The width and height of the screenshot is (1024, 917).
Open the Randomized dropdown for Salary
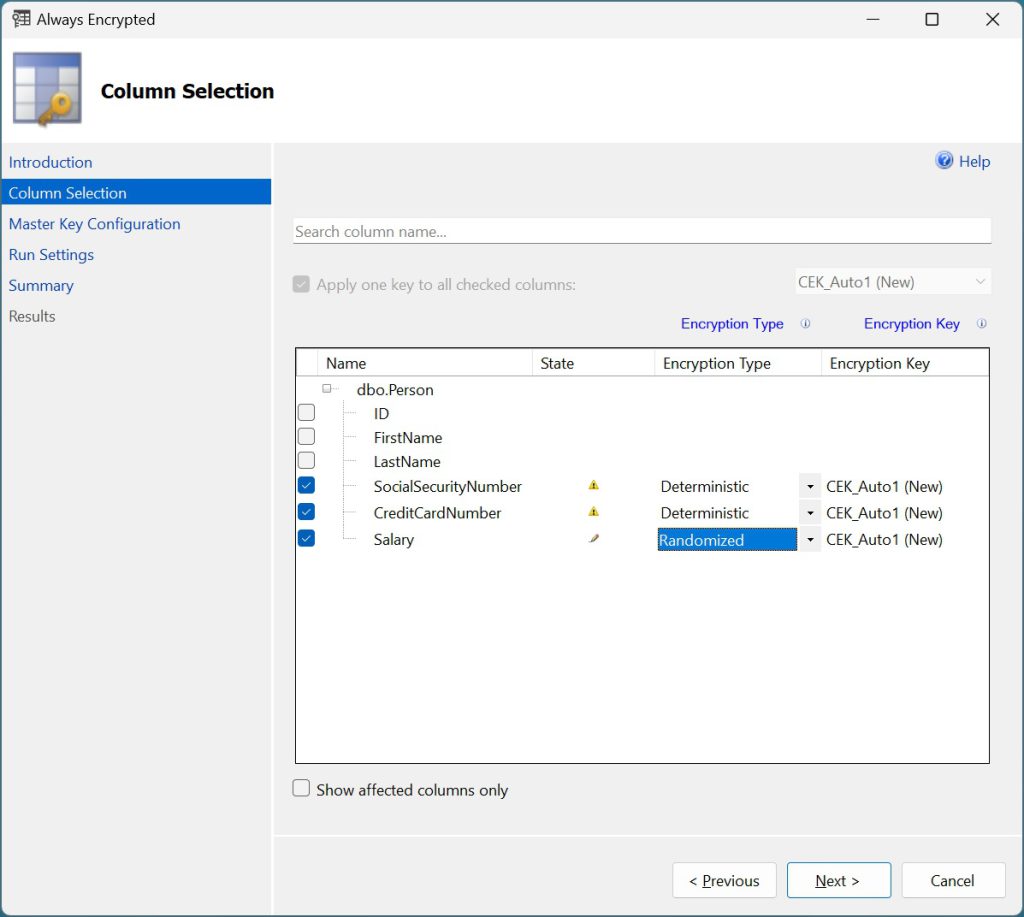click(x=808, y=540)
